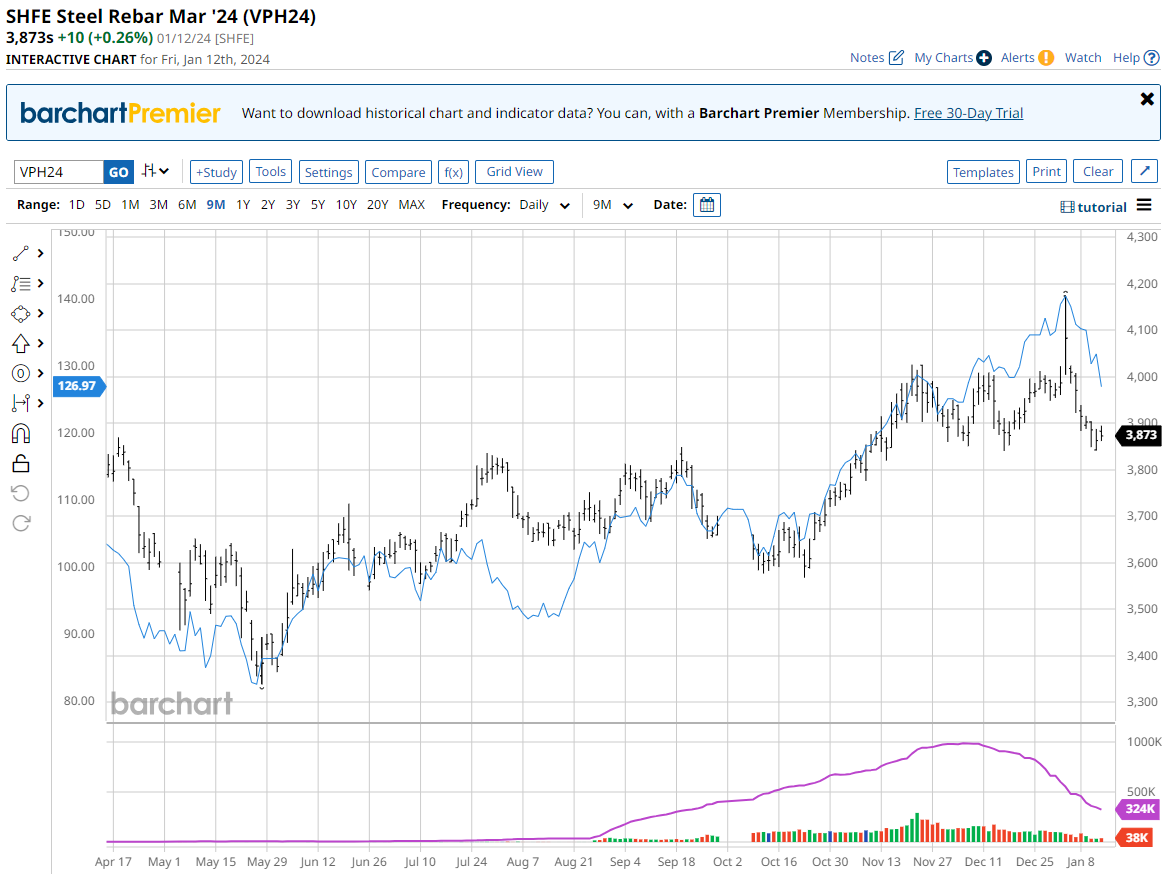
Task: Select the 1Y range option
Action: tap(243, 205)
